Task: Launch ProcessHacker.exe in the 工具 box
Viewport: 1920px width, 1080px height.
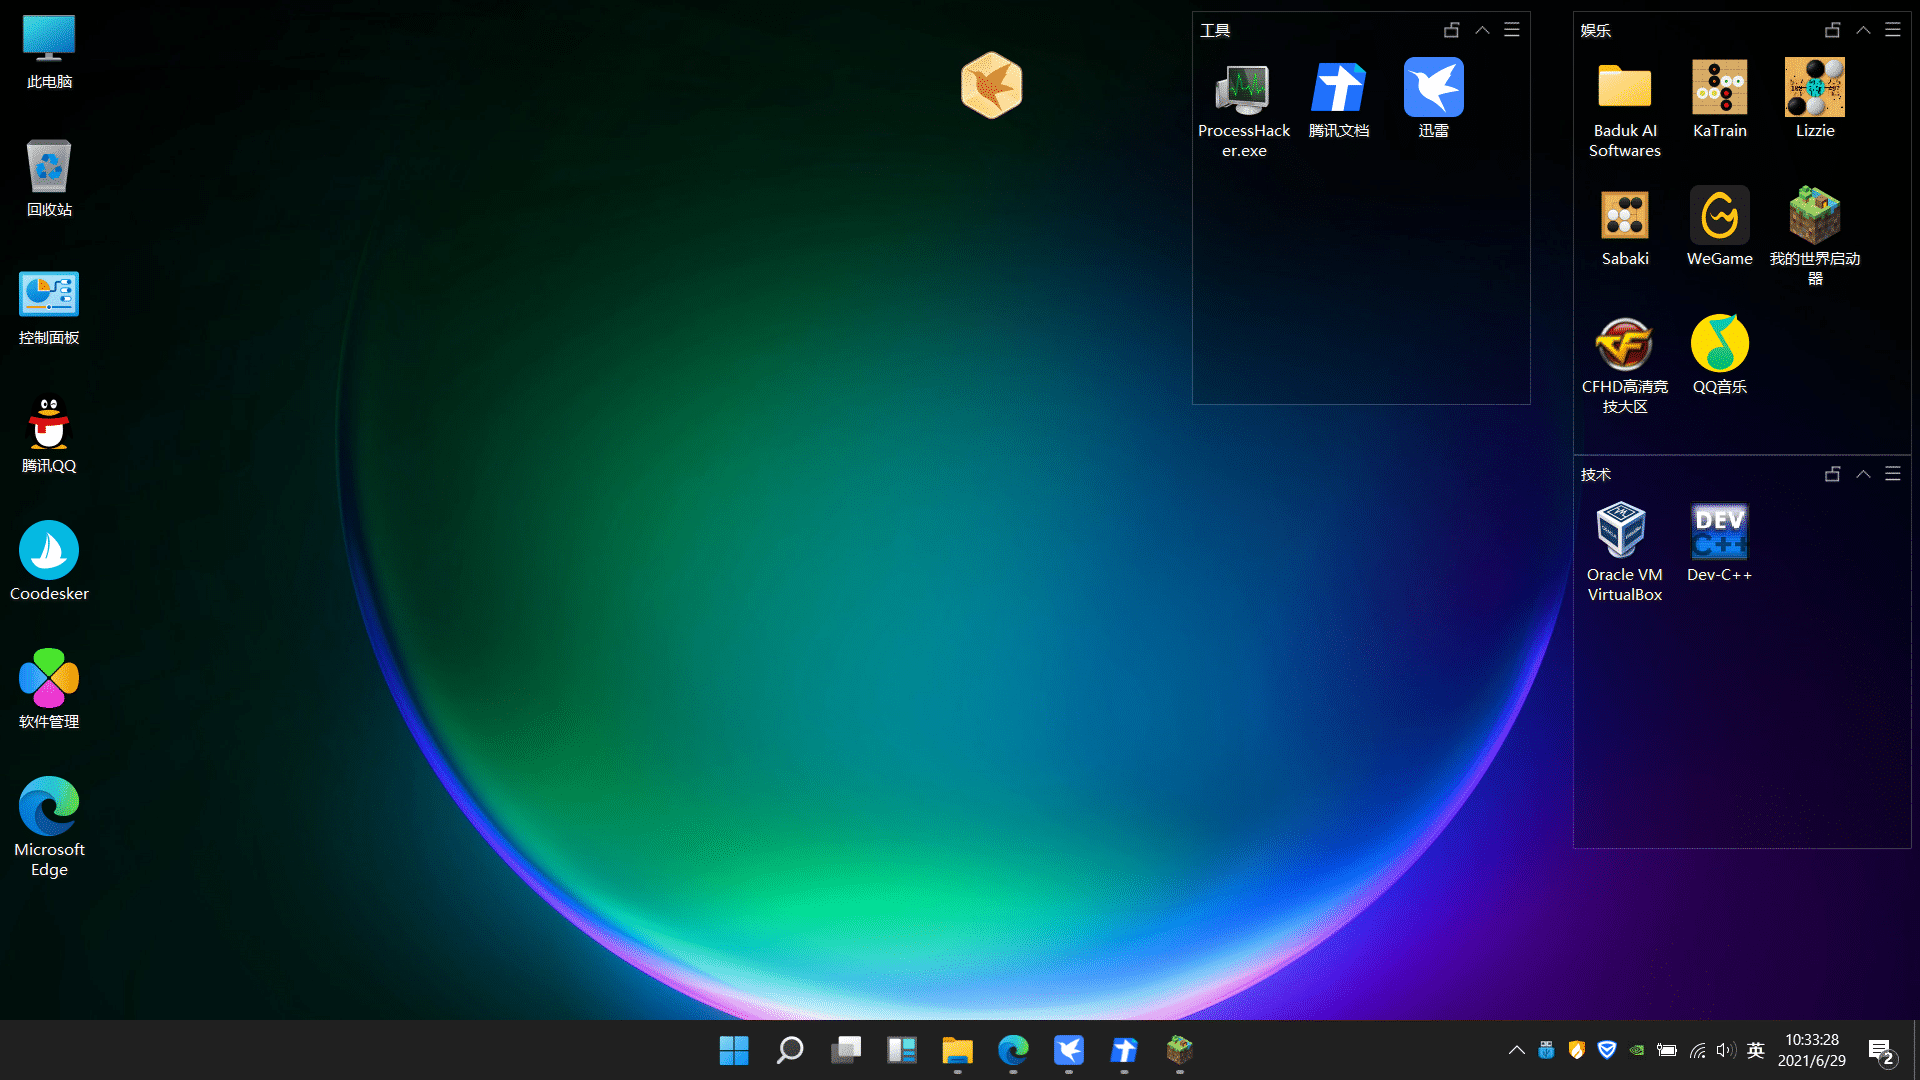Action: [1244, 110]
